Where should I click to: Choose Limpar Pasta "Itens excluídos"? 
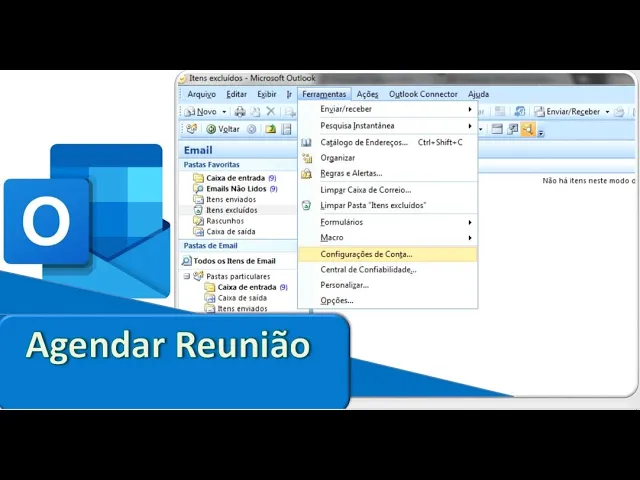[388, 206]
